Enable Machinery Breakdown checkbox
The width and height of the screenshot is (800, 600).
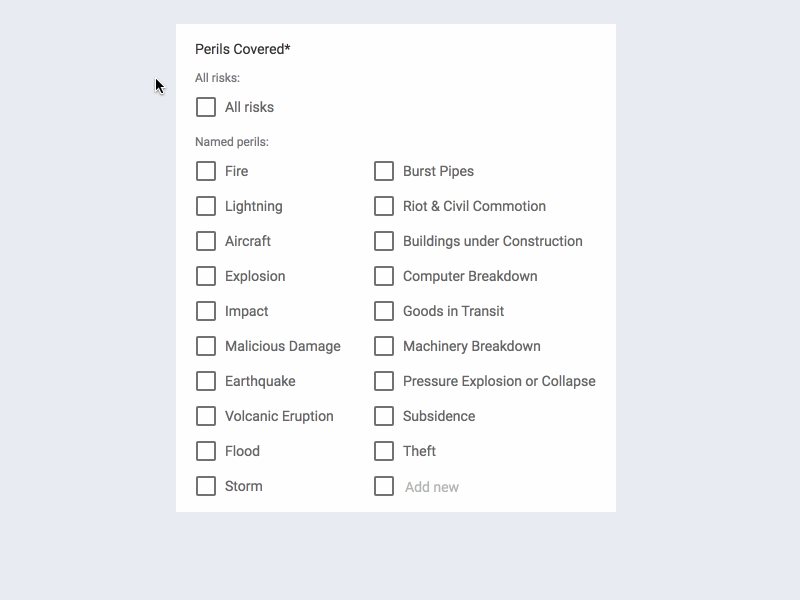384,346
